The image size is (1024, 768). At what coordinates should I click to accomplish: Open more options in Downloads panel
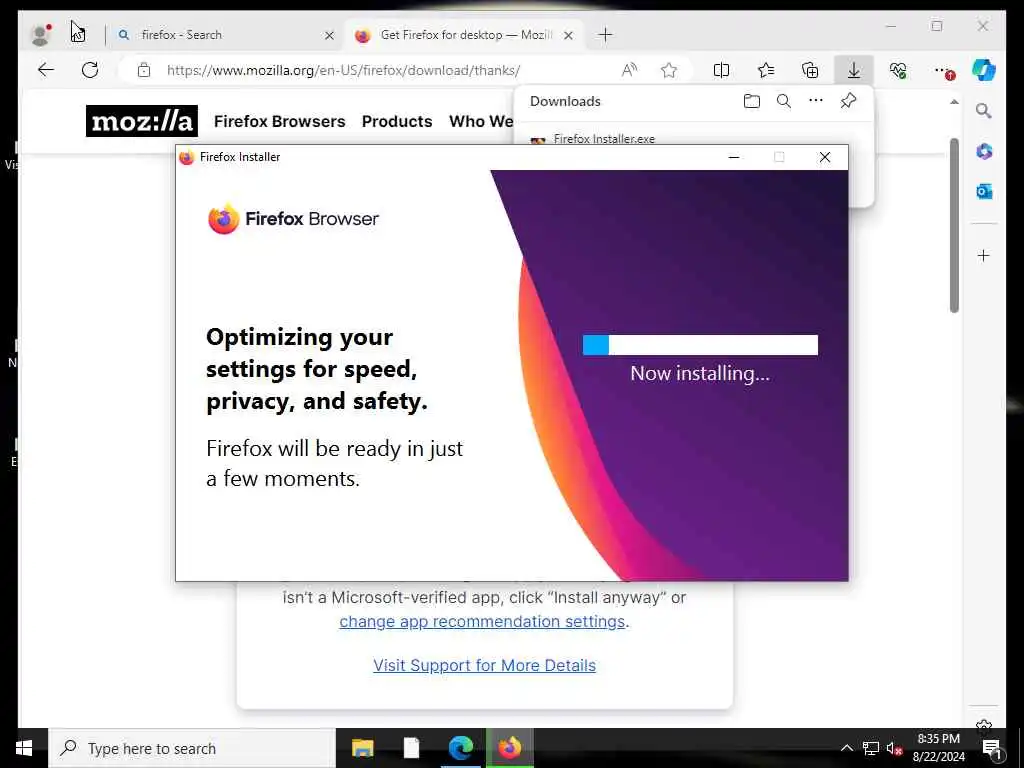click(x=816, y=101)
